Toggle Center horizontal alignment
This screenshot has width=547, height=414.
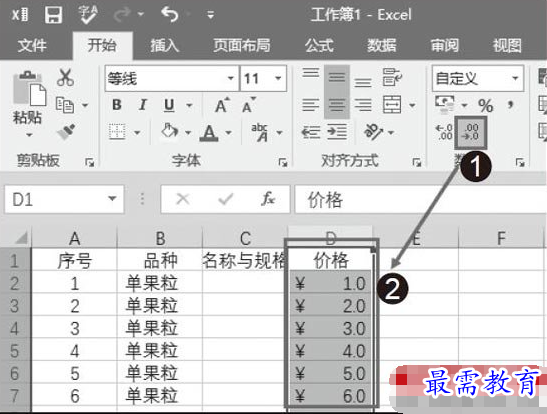[337, 105]
